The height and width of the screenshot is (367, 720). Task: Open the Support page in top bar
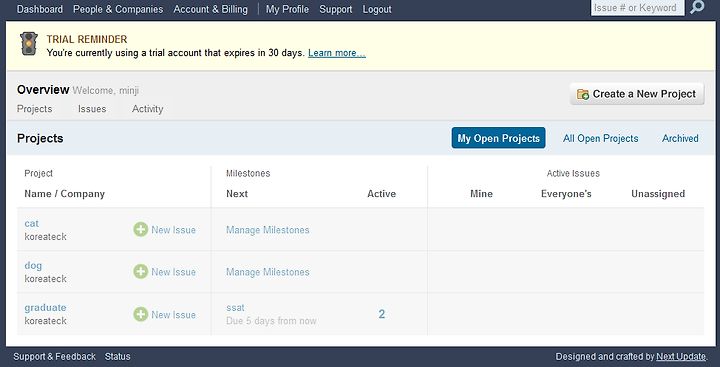point(336,9)
